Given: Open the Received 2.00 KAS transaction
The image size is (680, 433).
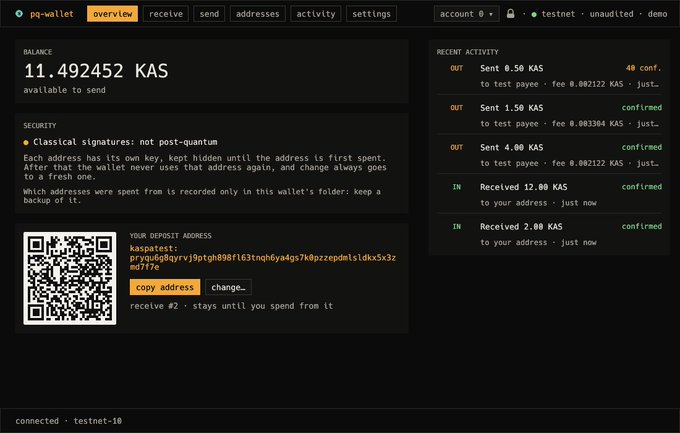Looking at the screenshot, I should pyautogui.click(x=549, y=234).
